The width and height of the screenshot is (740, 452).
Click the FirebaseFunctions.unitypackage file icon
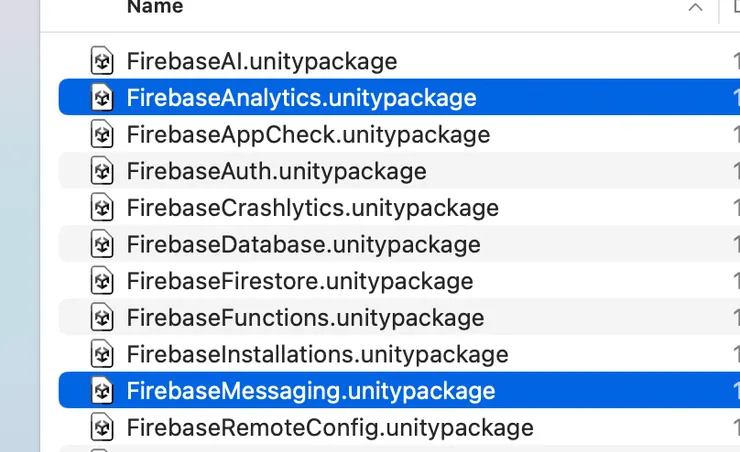click(101, 318)
